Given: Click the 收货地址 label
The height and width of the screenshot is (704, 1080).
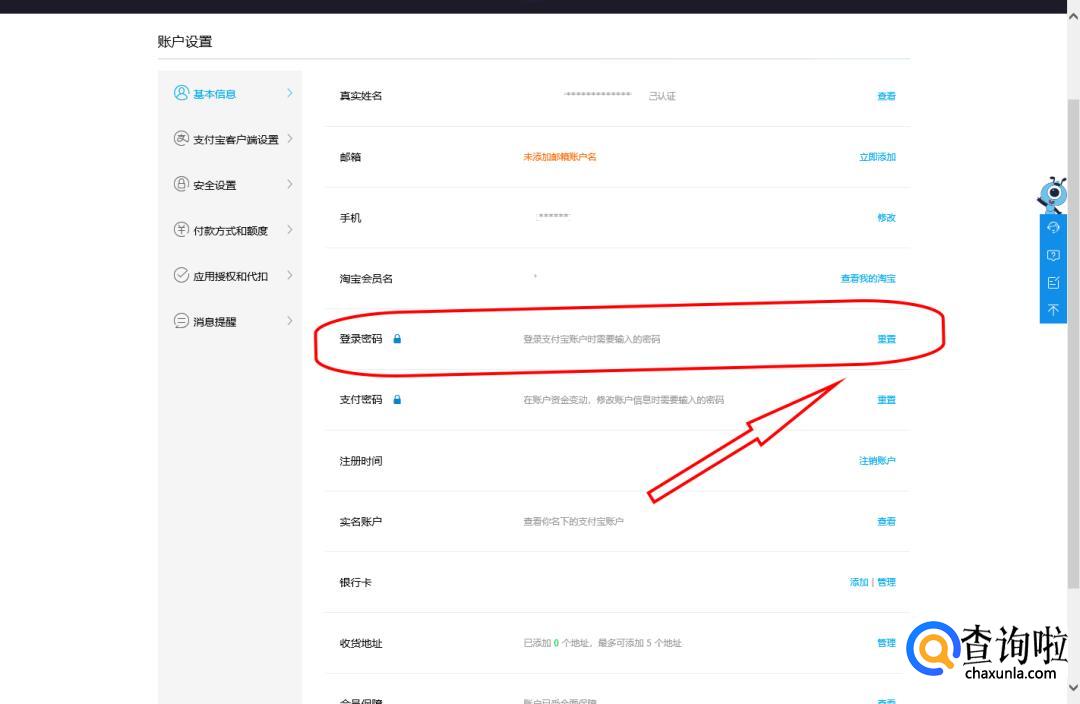Looking at the screenshot, I should [361, 643].
